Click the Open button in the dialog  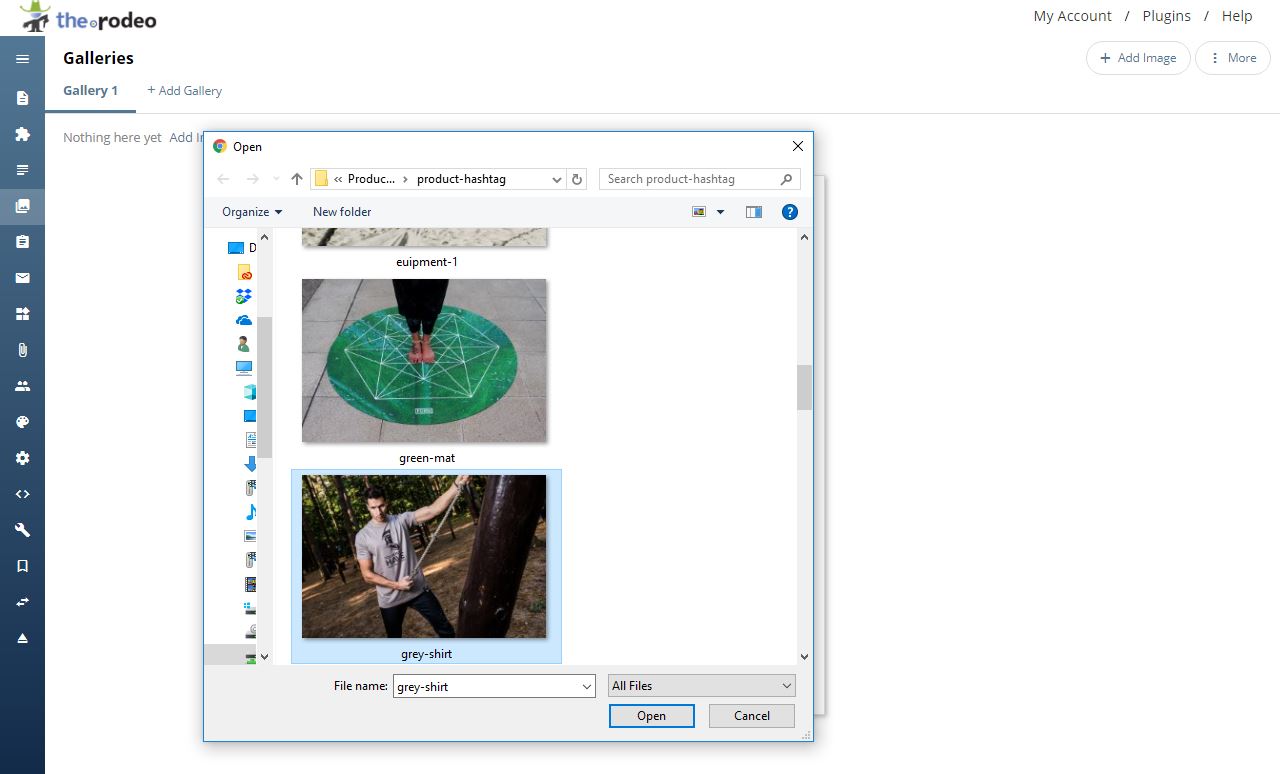pyautogui.click(x=651, y=716)
